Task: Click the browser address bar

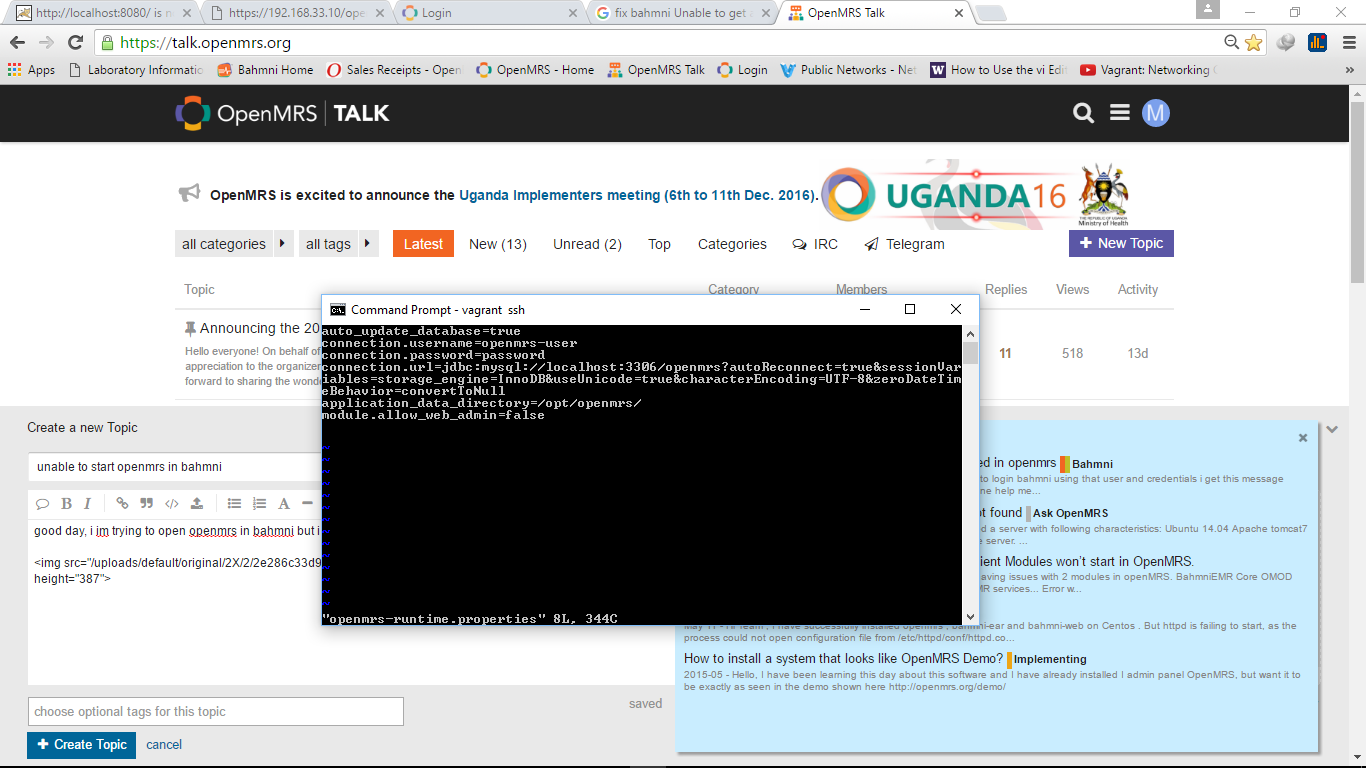Action: (660, 43)
